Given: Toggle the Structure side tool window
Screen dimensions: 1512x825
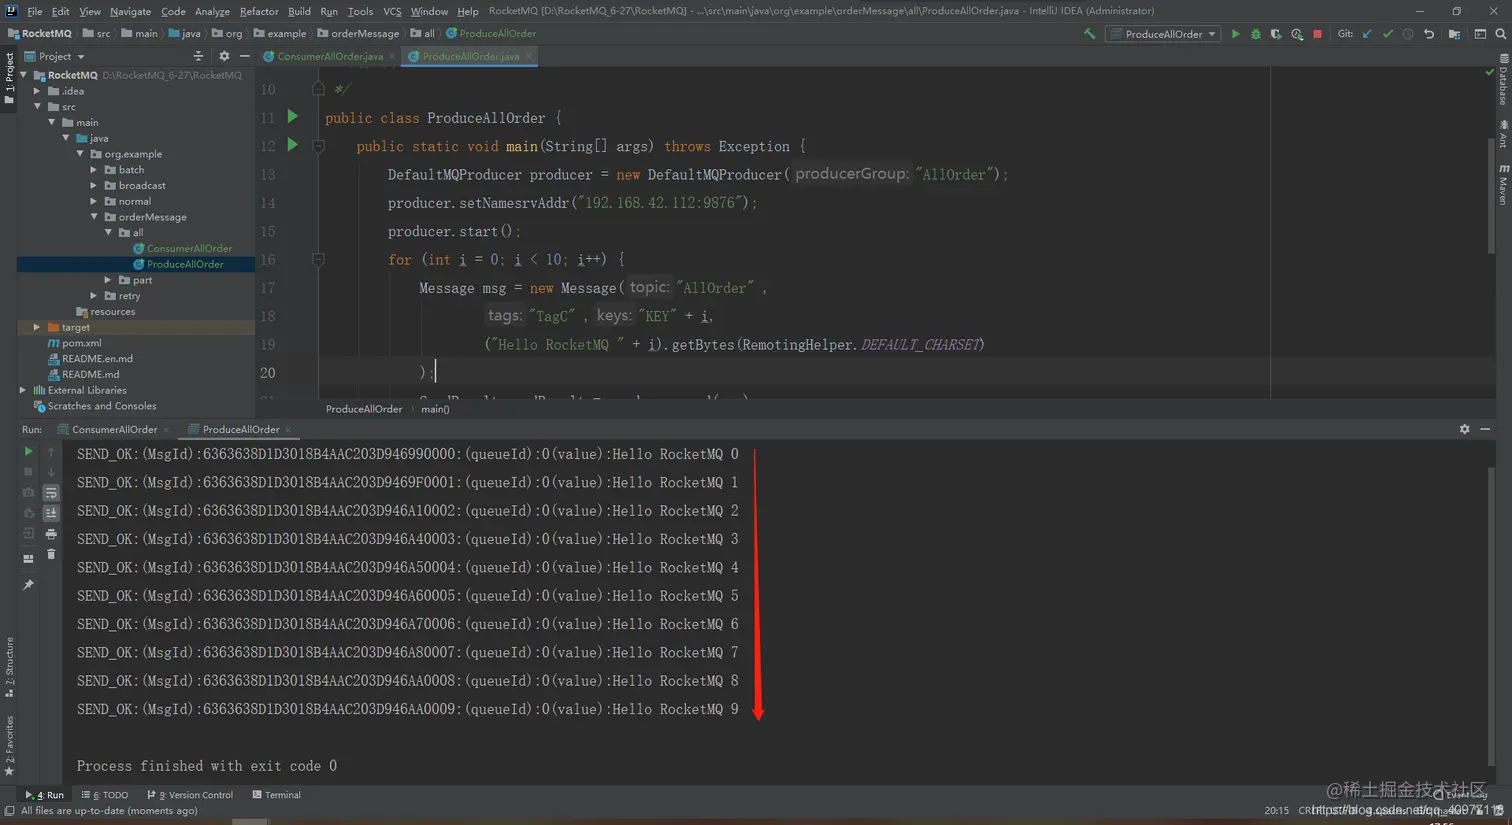Looking at the screenshot, I should point(9,667).
